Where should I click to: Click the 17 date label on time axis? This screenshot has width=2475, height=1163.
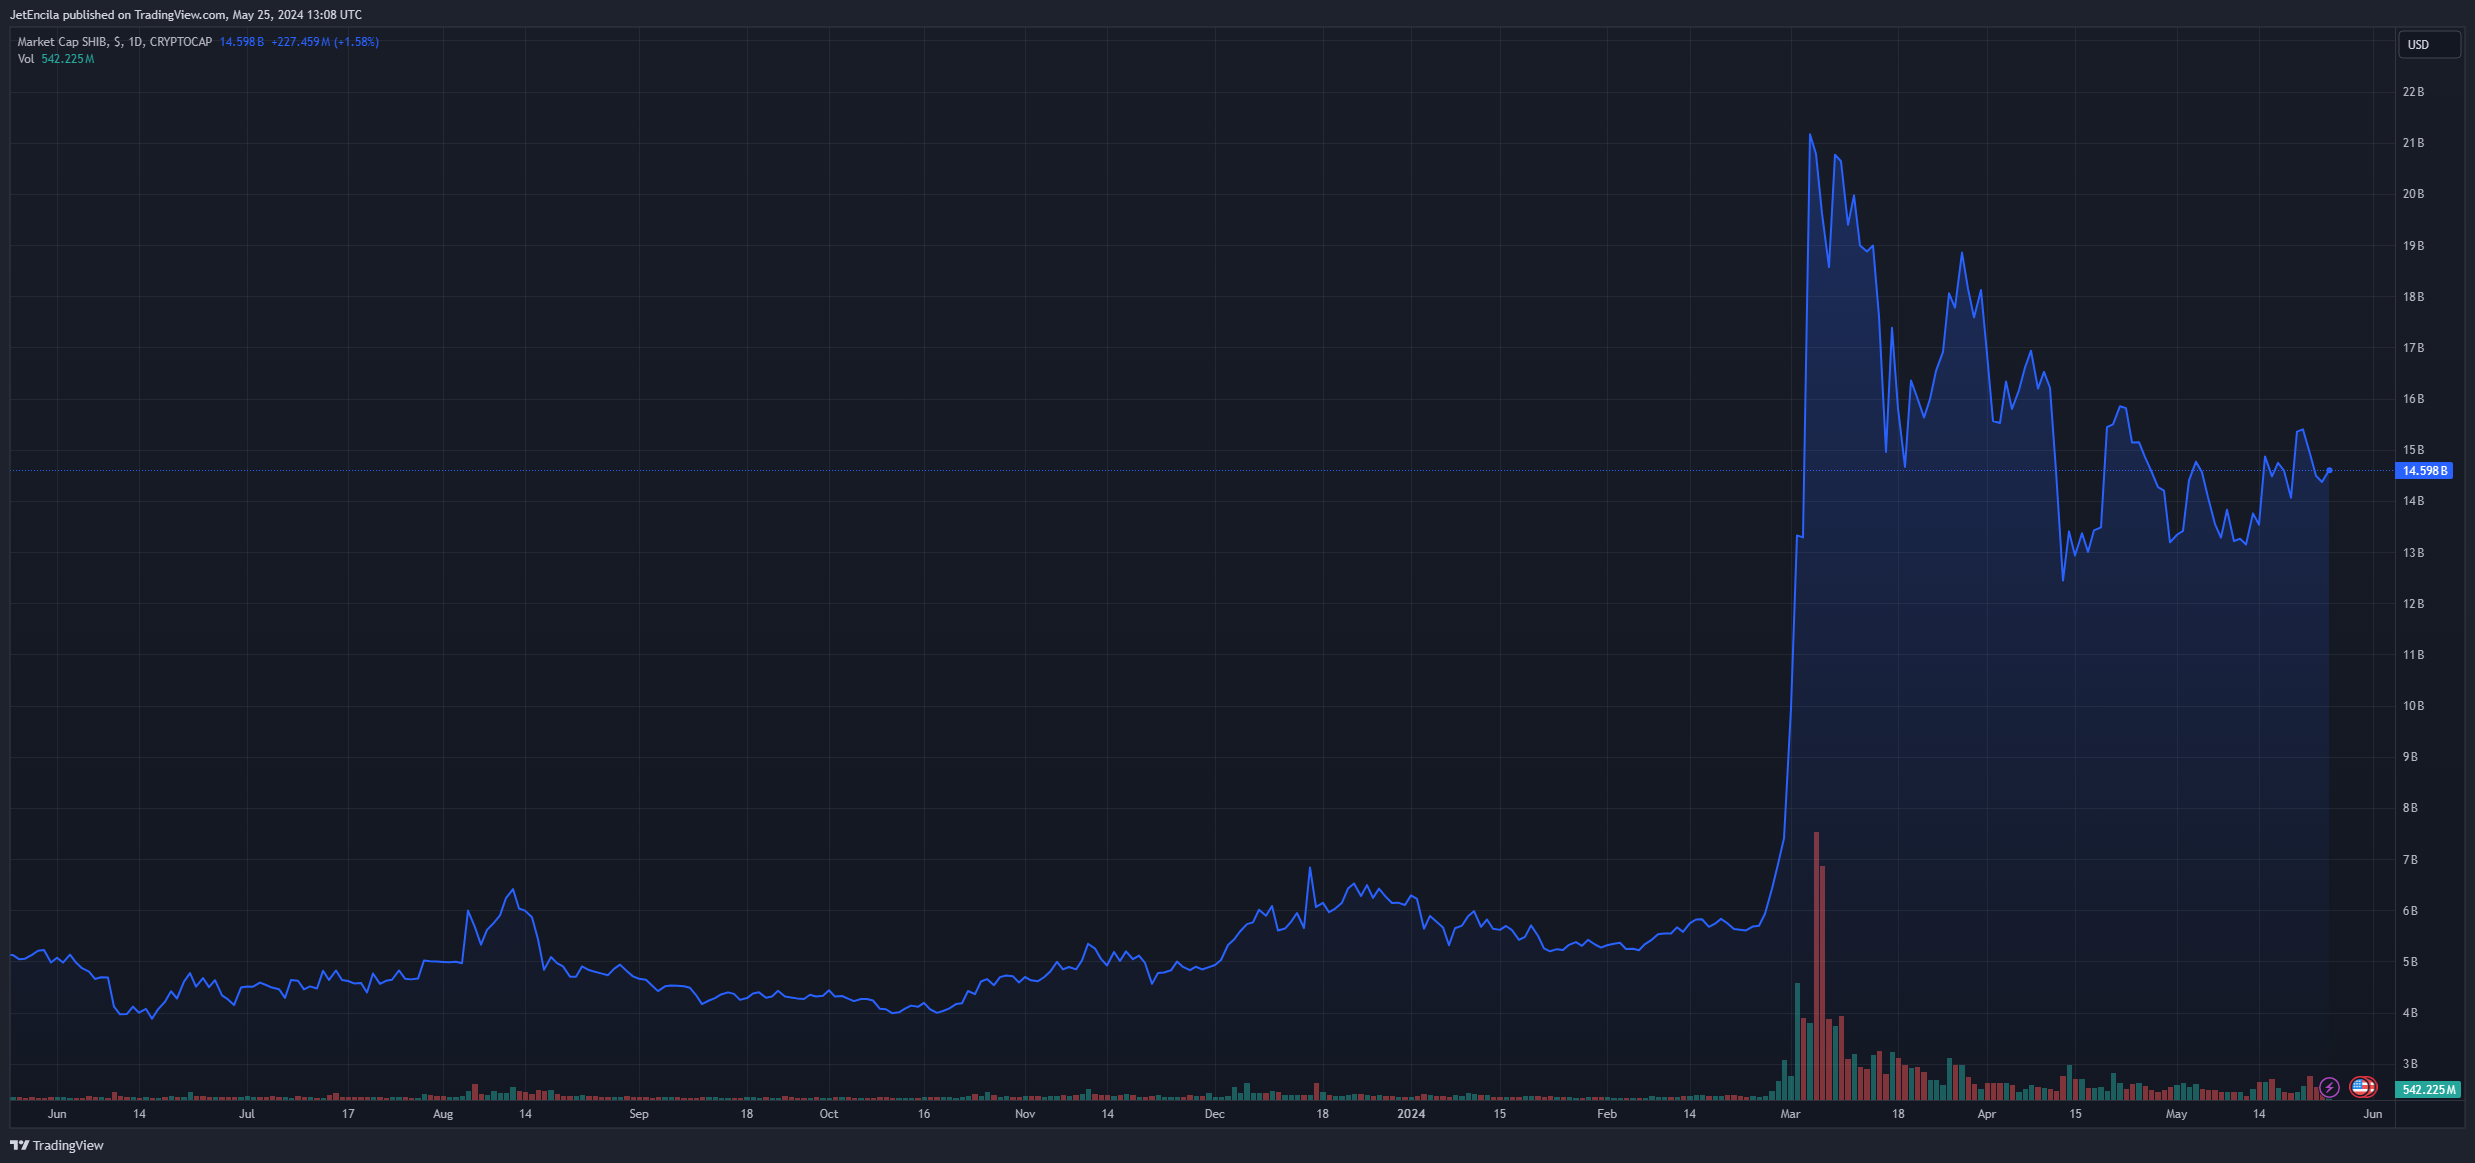(x=348, y=1114)
